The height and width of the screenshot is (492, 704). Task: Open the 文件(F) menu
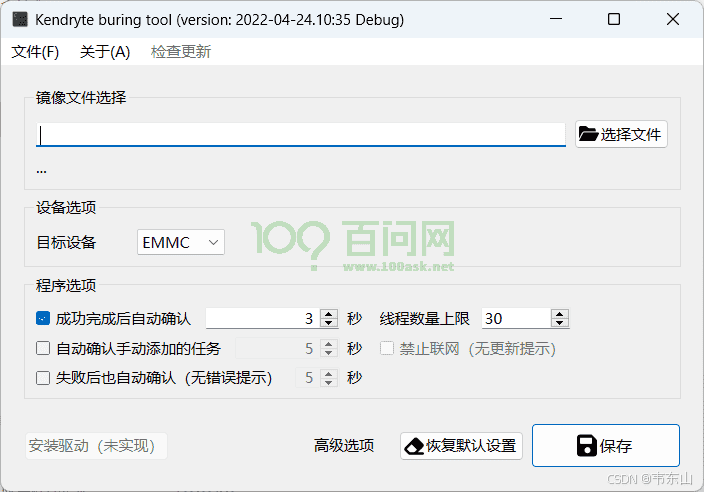point(35,52)
